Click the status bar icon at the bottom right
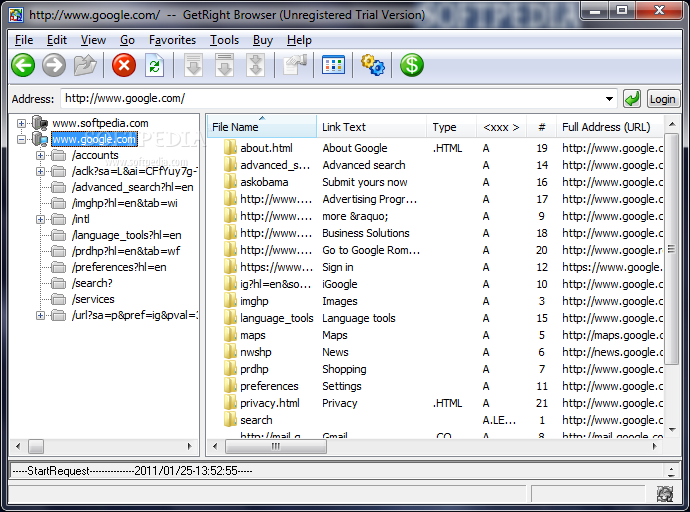The image size is (690, 512). click(x=664, y=494)
